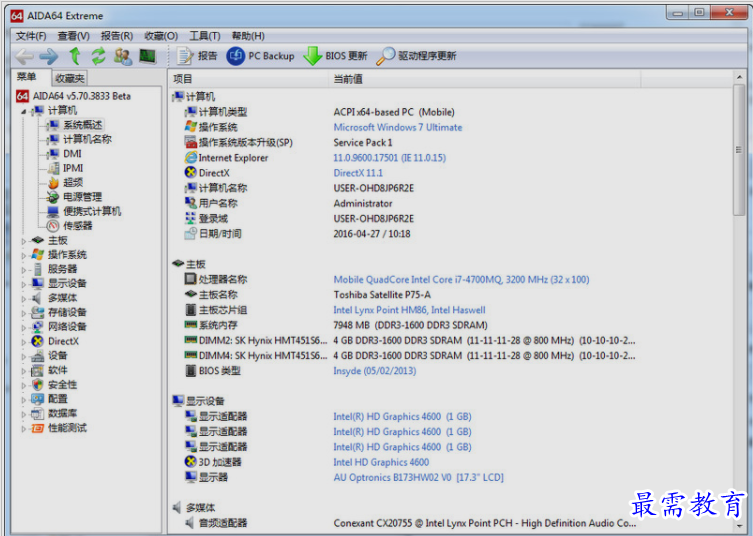Select 系统概述 in the tree
The width and height of the screenshot is (753, 536).
click(x=82, y=125)
